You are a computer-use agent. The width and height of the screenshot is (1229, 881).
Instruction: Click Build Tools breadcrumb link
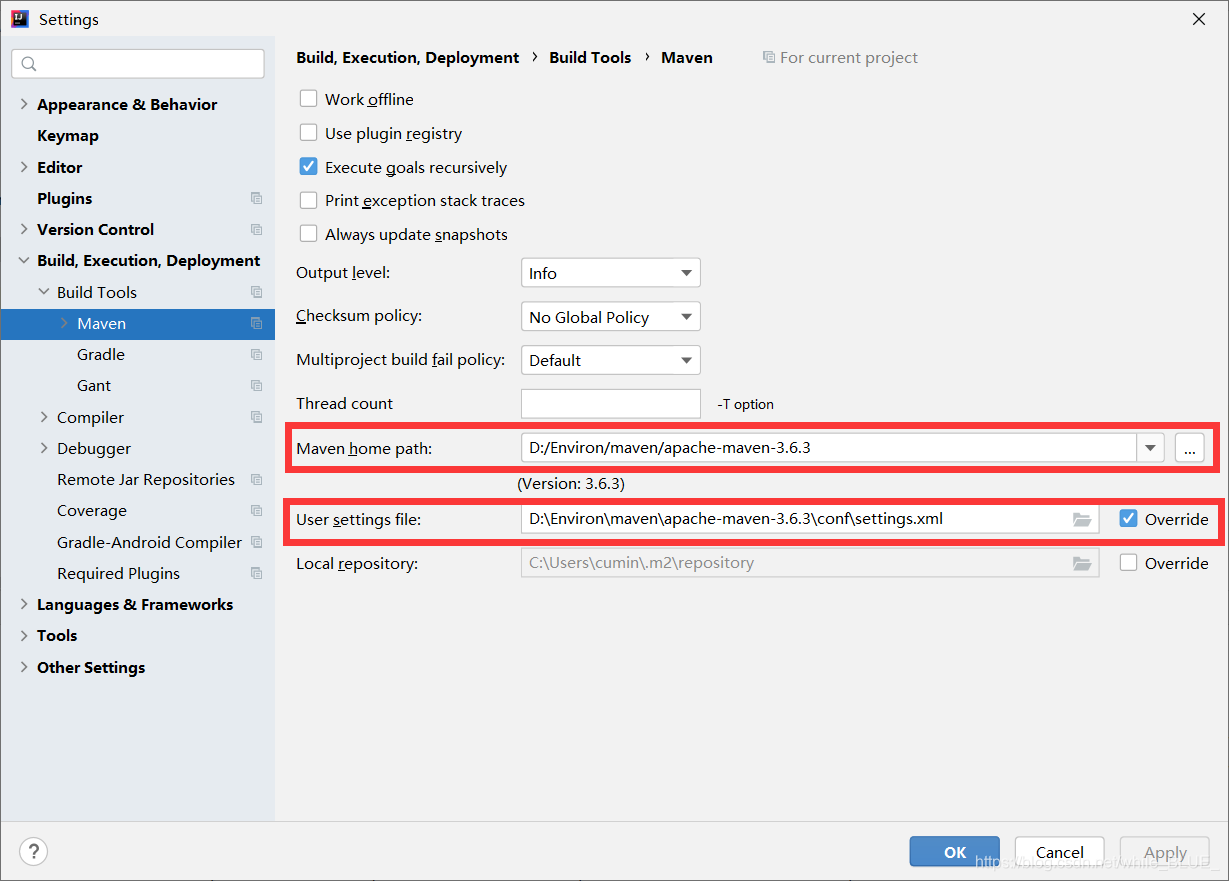590,57
